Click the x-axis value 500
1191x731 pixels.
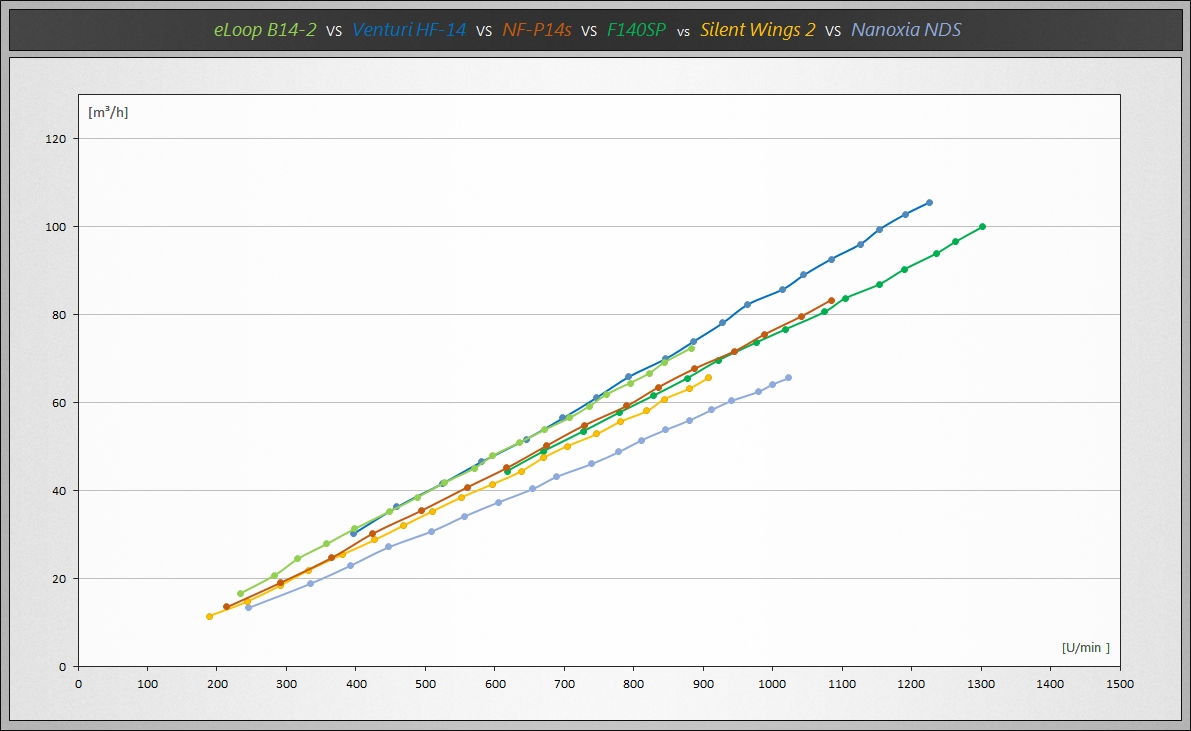click(425, 684)
